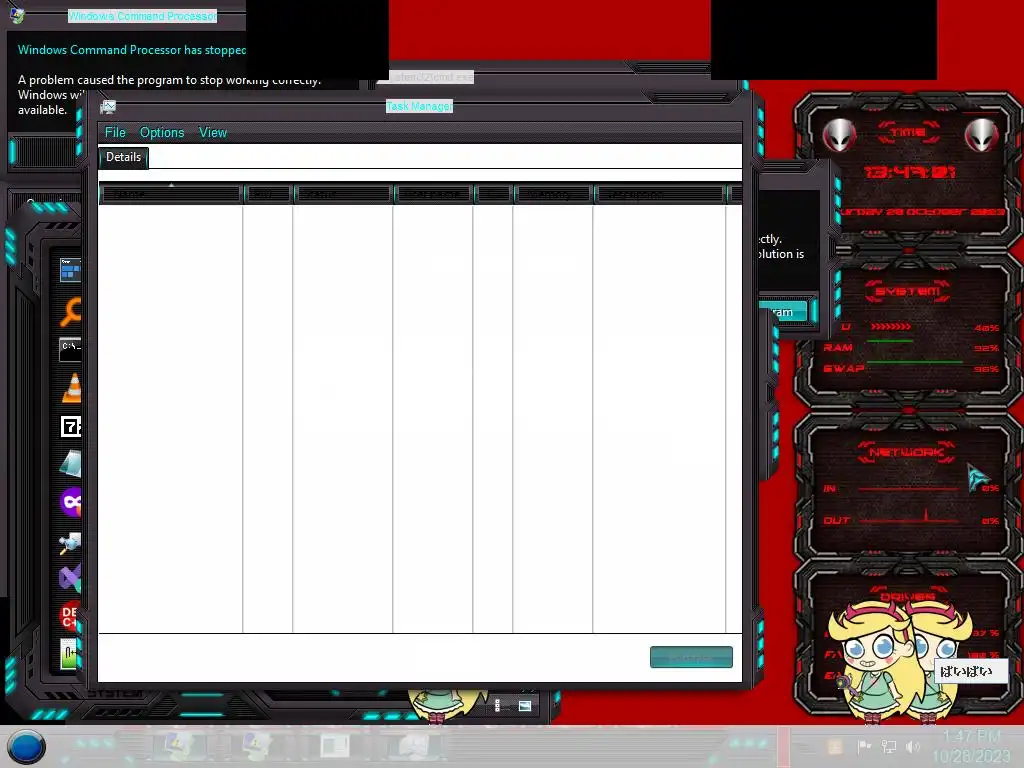Open the File menu in Task Manager

tap(115, 133)
